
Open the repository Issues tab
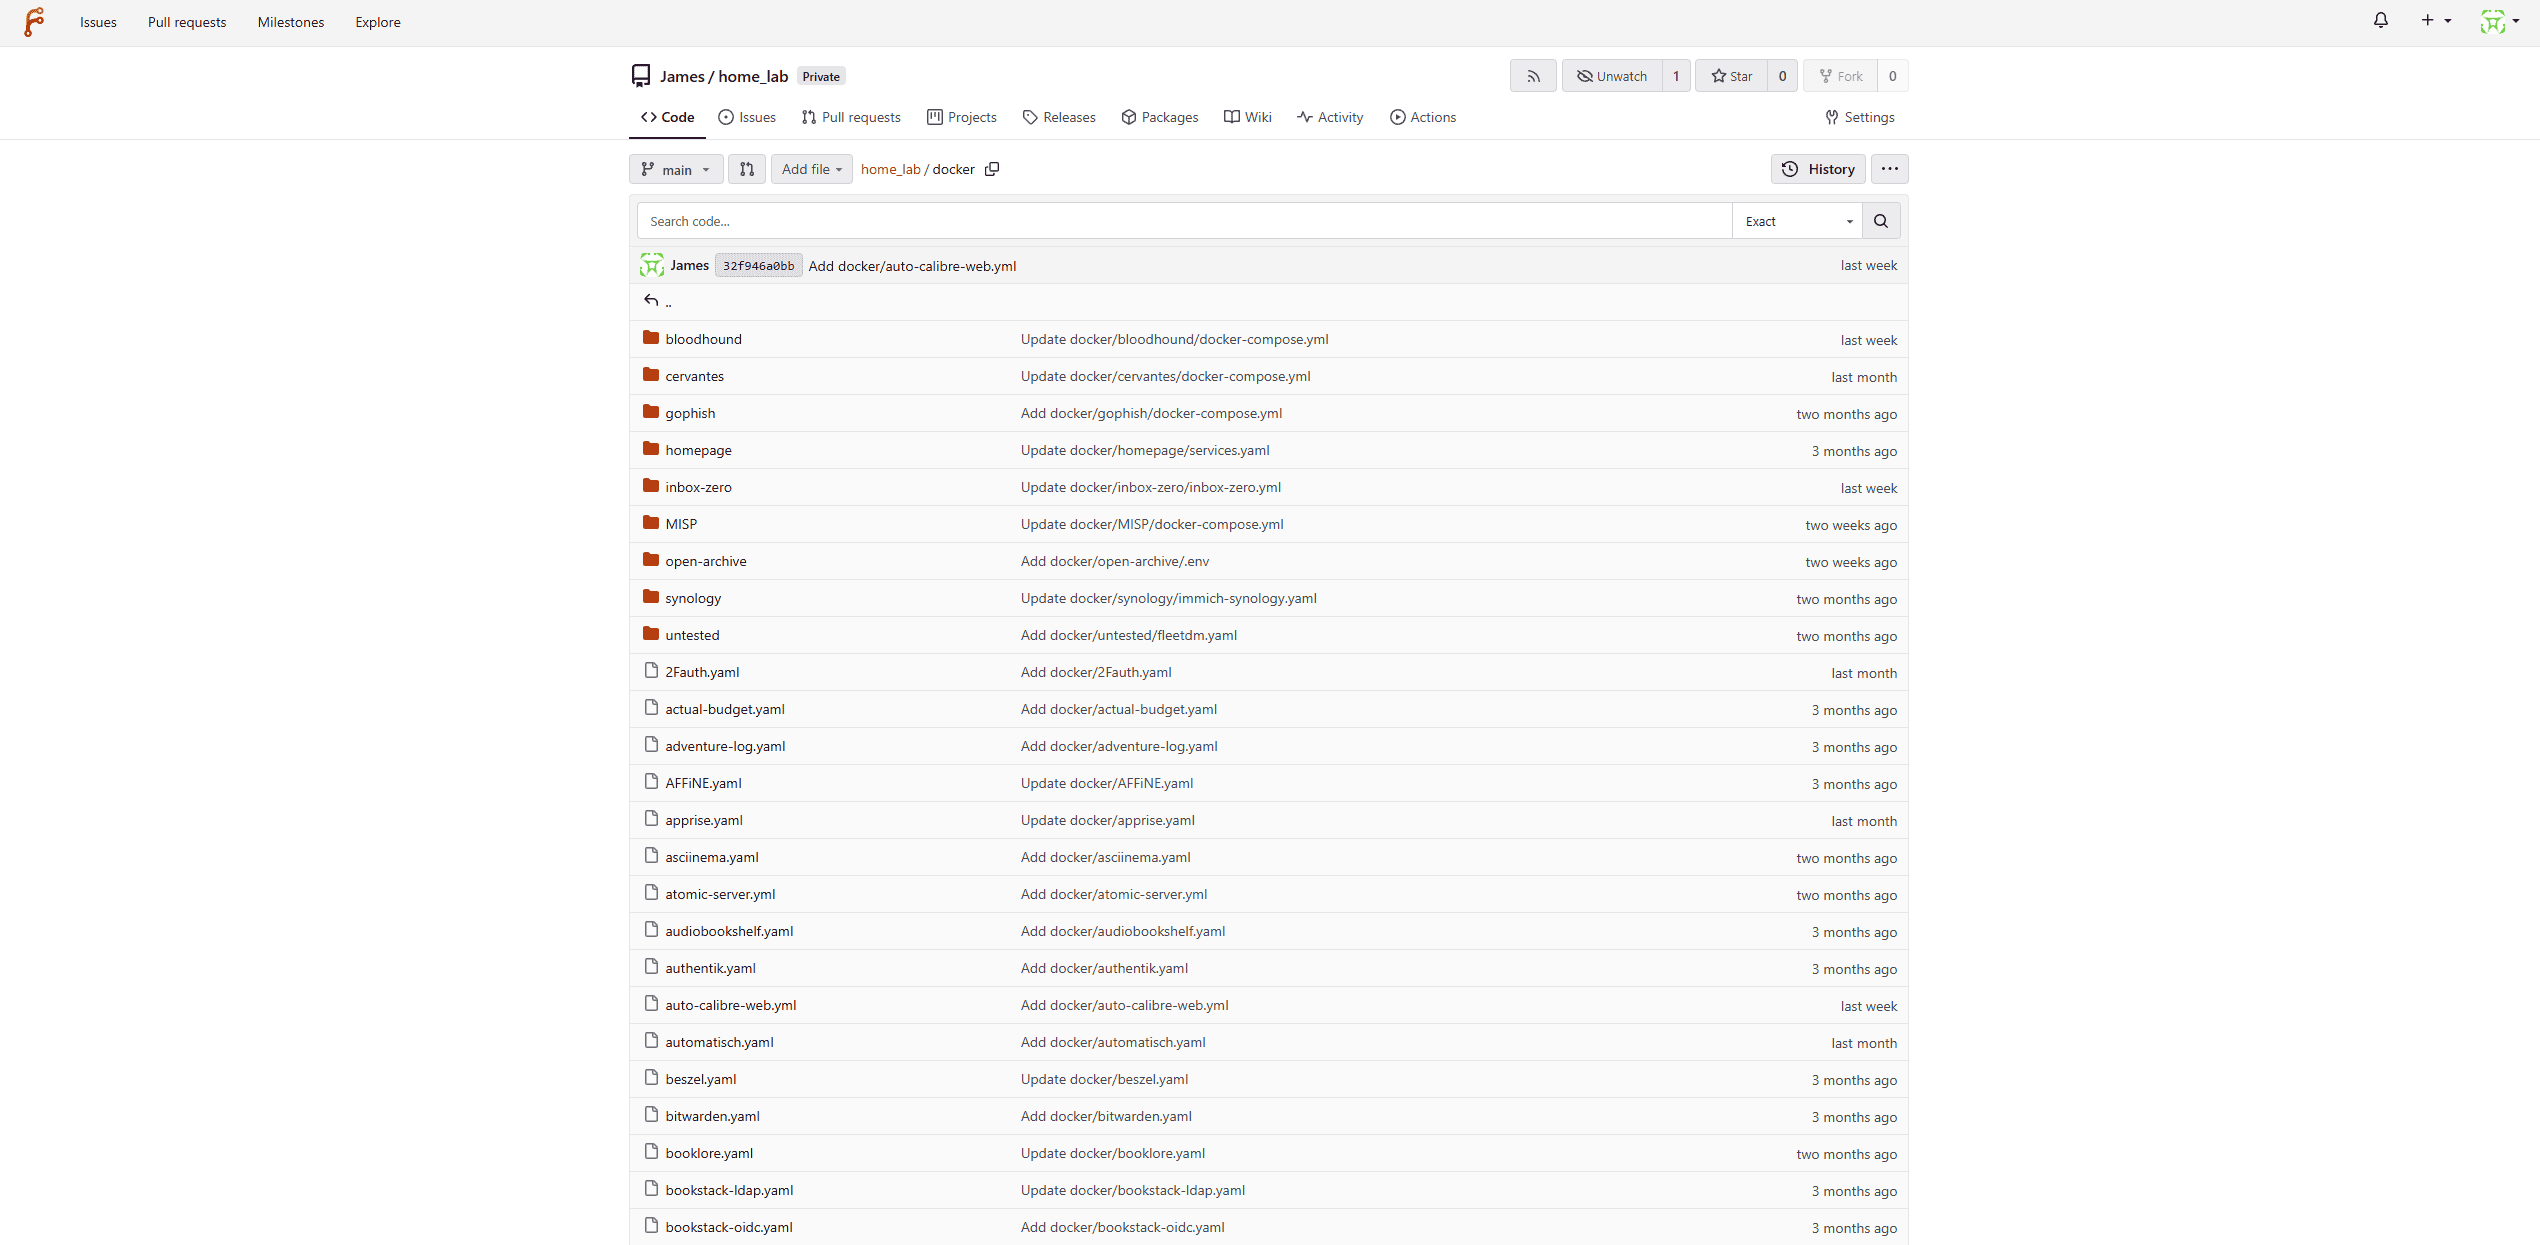click(747, 117)
